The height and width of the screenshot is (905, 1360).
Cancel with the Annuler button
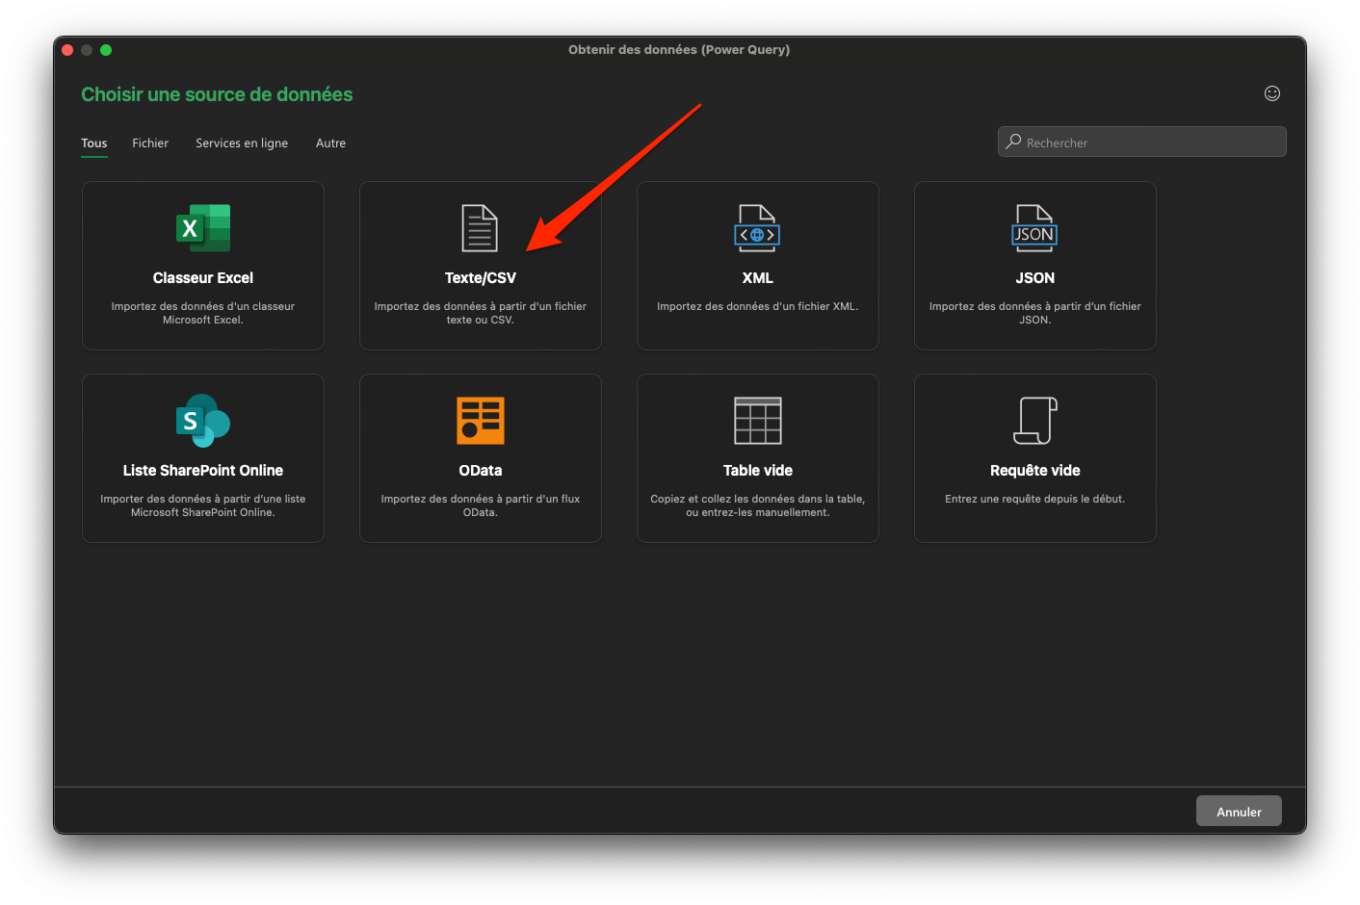coord(1238,811)
